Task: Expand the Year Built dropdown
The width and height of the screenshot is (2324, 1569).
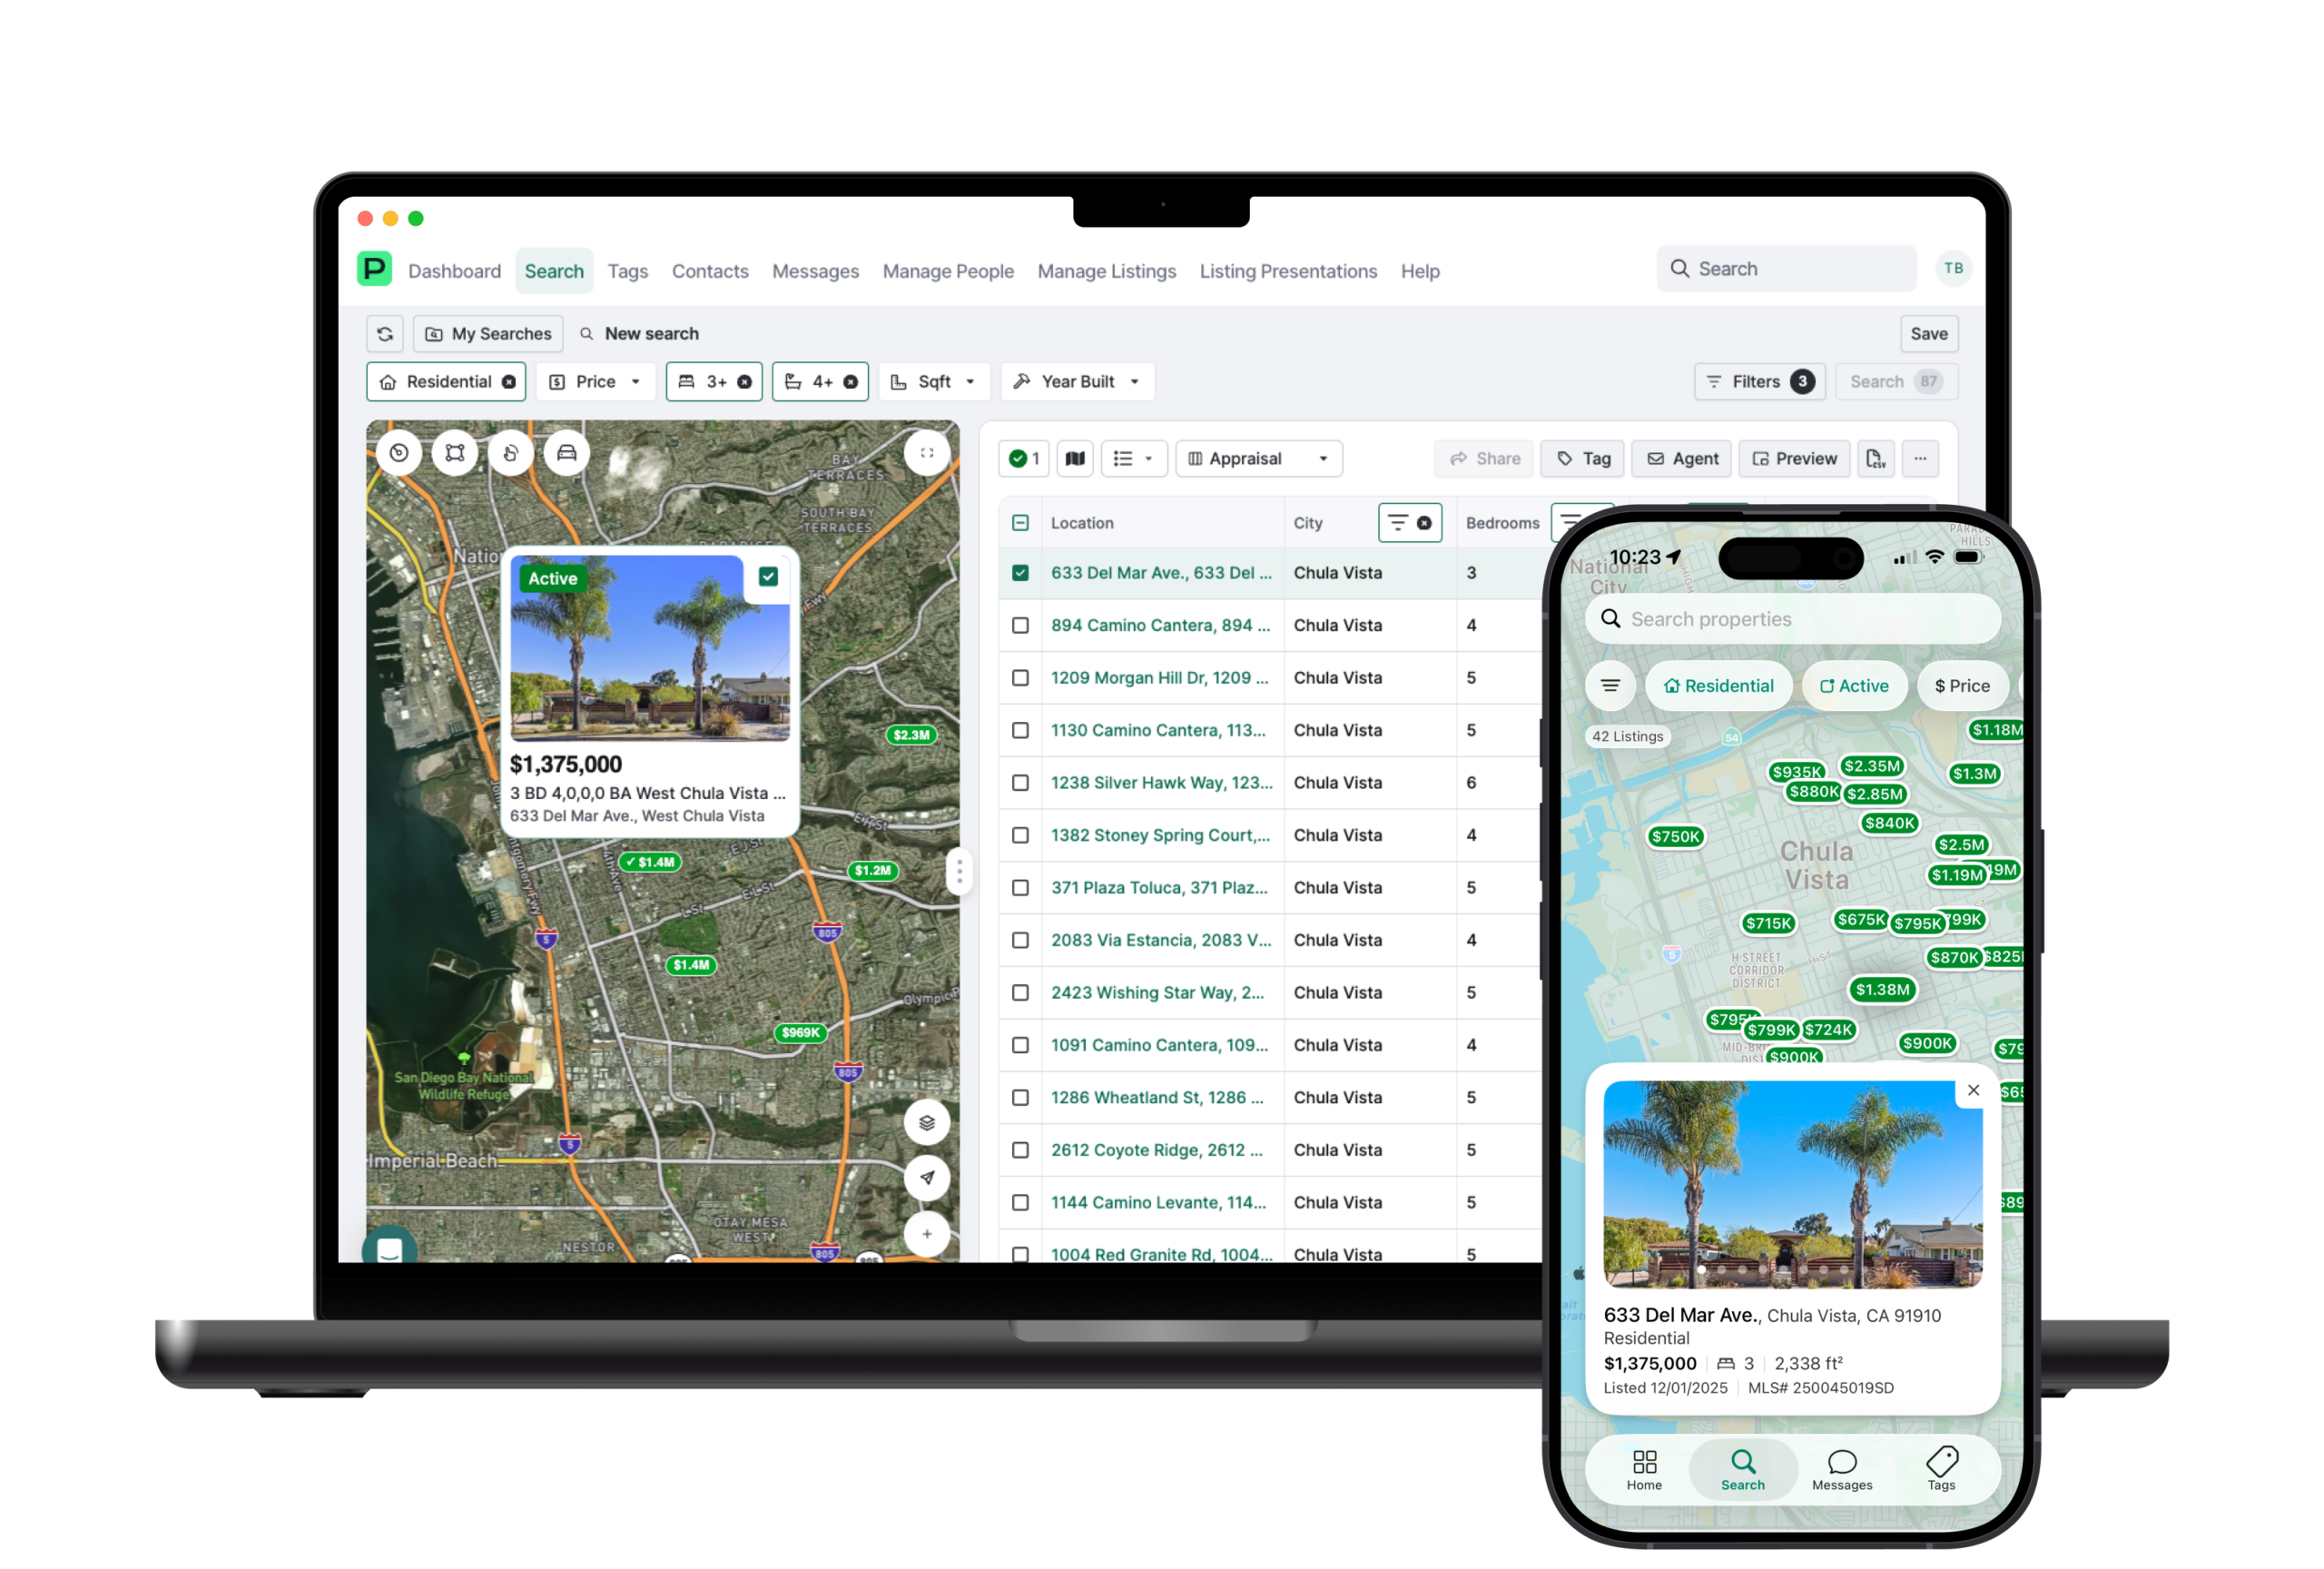Action: (x=1077, y=382)
